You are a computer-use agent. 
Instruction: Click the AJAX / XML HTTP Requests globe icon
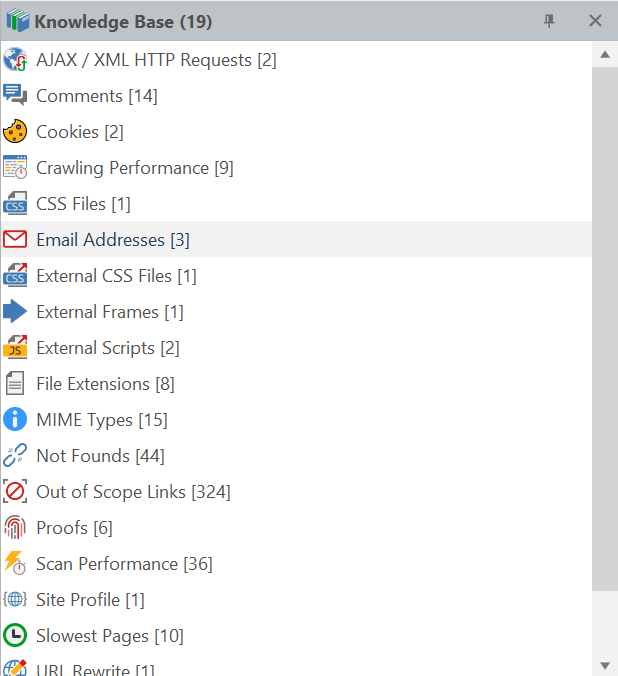click(x=15, y=60)
